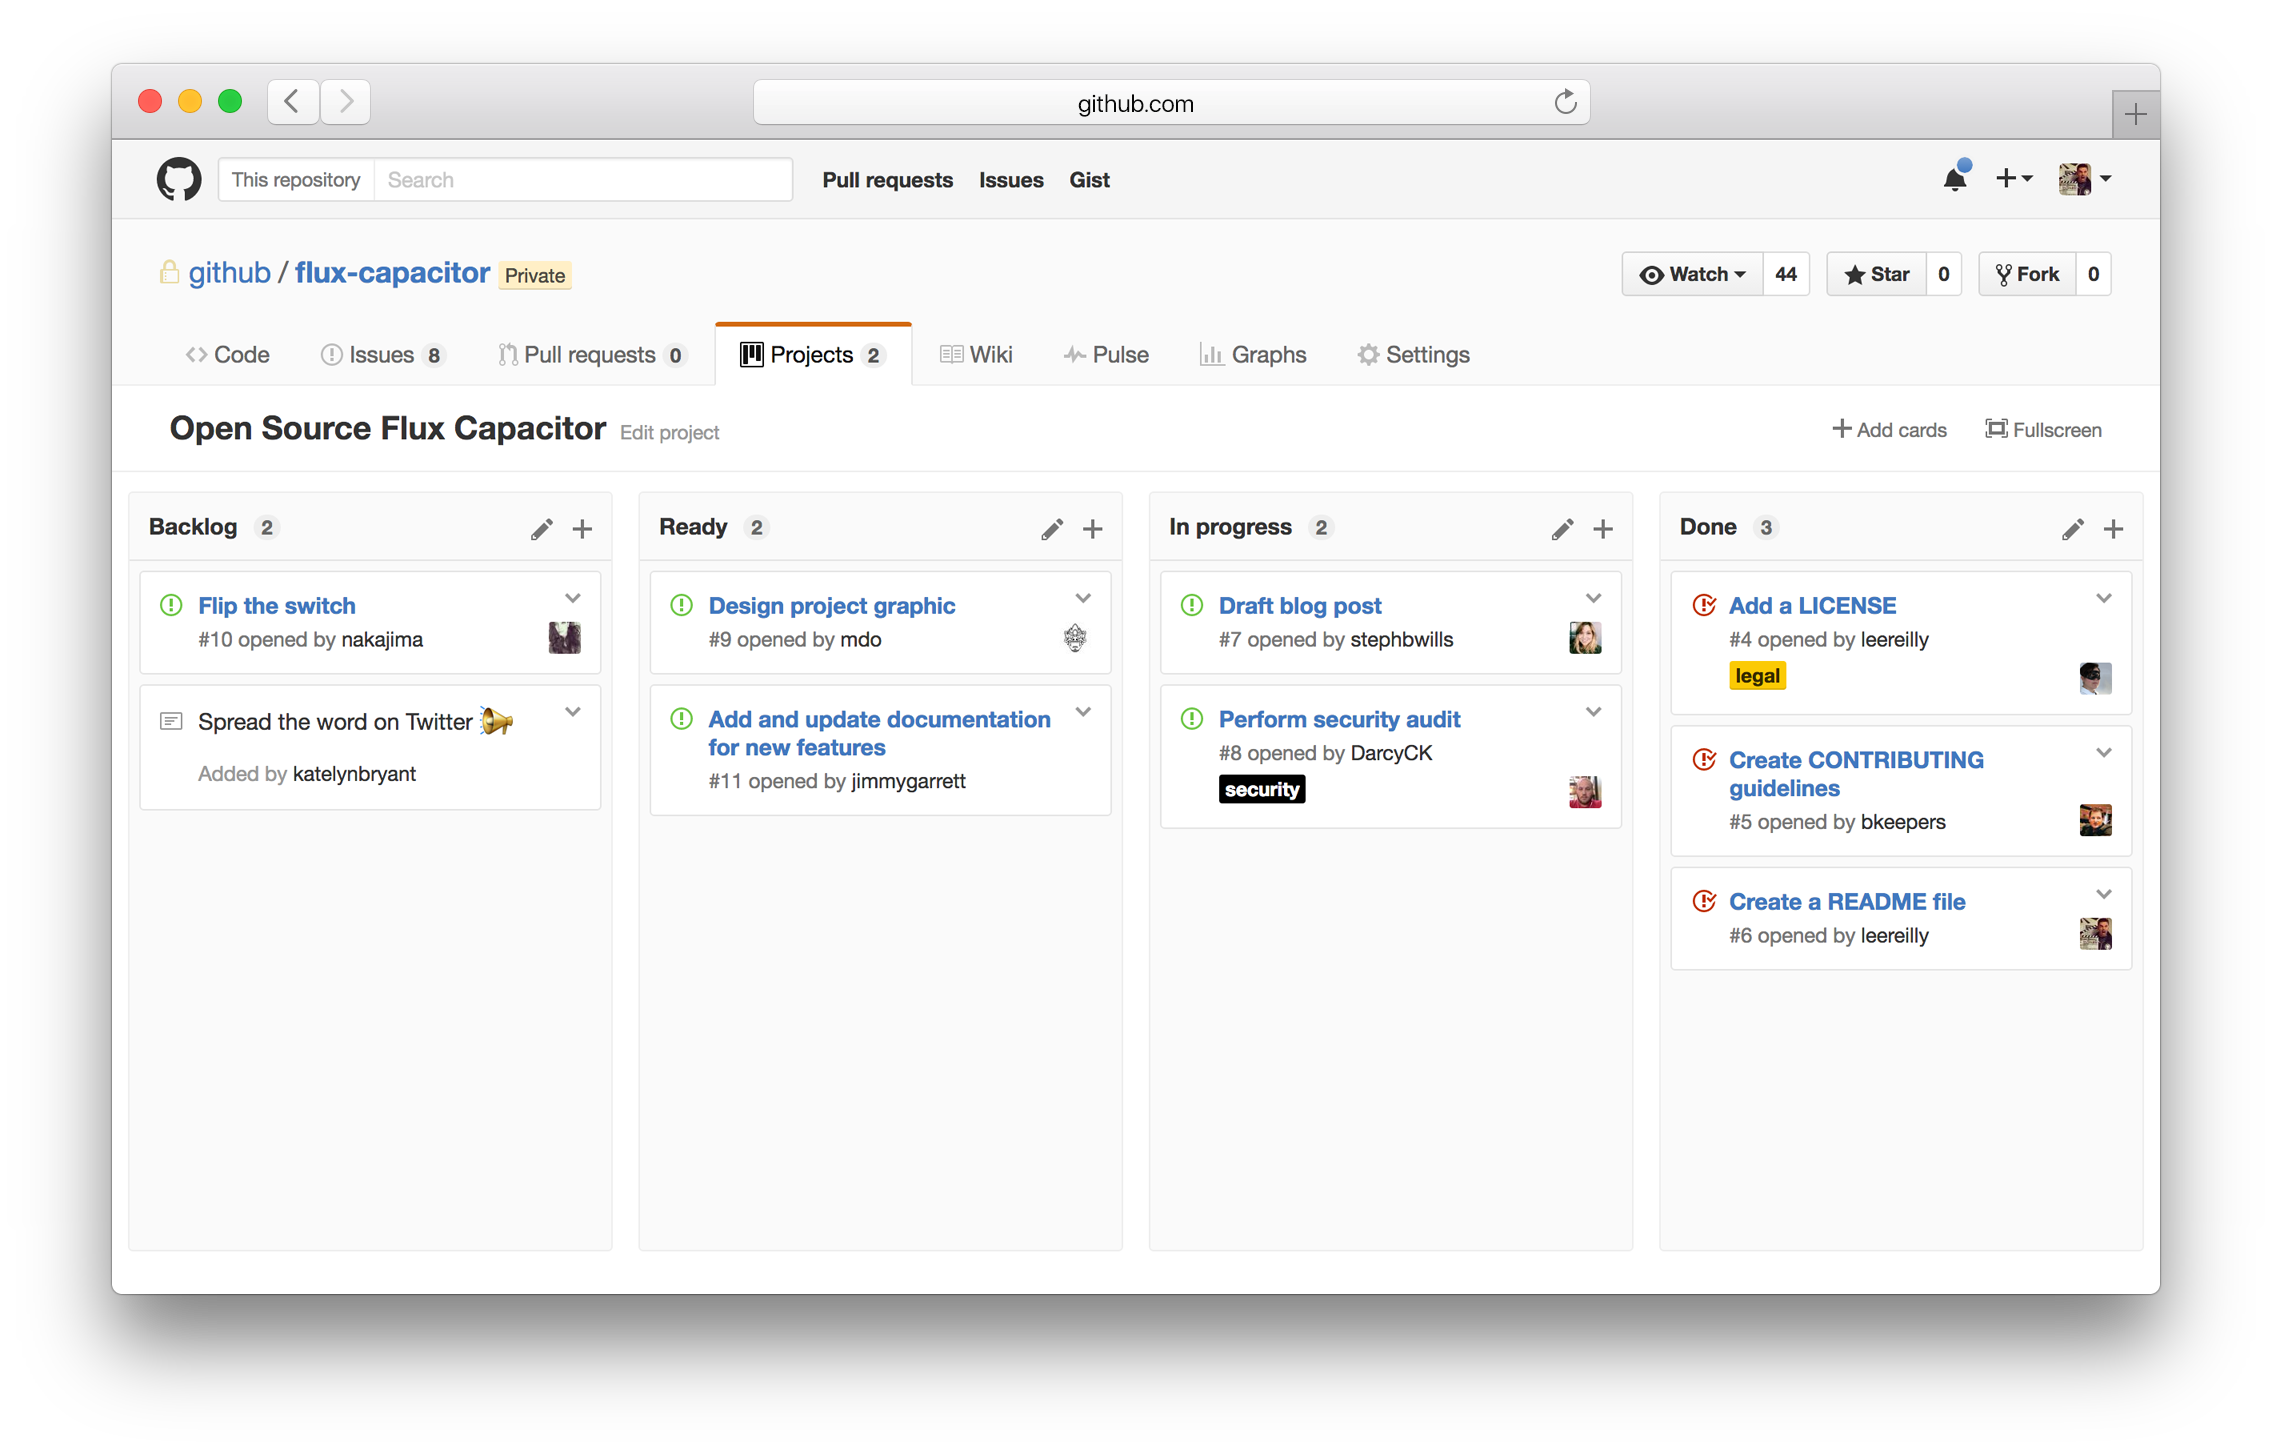Add a card using the plus icon on Ready
The height and width of the screenshot is (1454, 2272).
click(x=1093, y=528)
